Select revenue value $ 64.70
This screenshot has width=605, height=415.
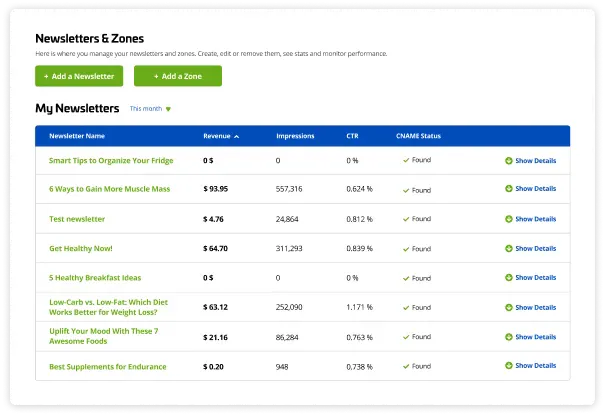tap(216, 248)
